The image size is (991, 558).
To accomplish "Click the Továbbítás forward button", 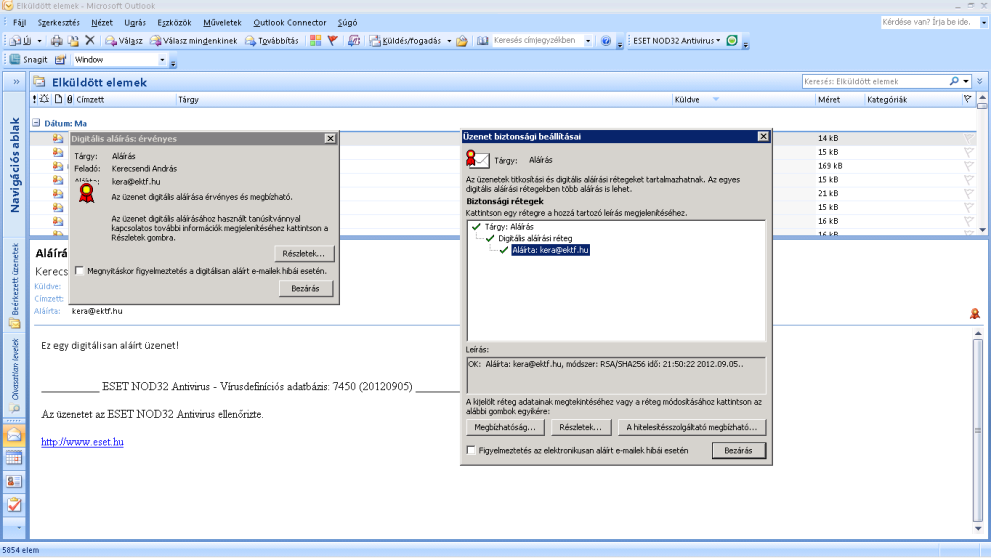I will click(272, 40).
